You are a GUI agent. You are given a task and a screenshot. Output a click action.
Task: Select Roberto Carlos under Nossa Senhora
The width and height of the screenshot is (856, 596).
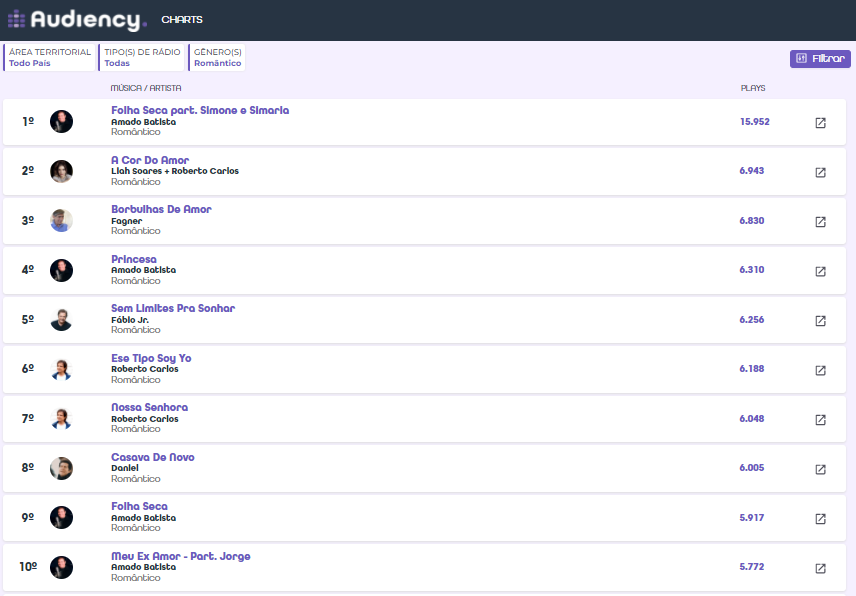[x=145, y=419]
